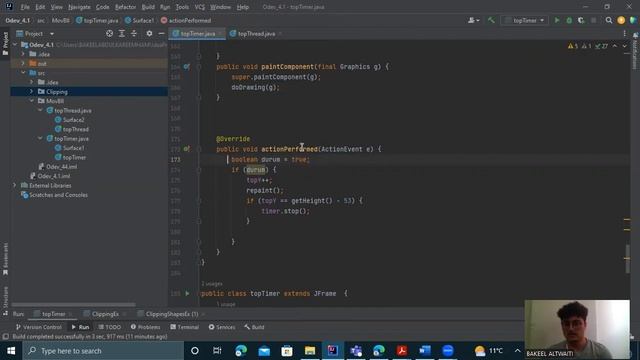Go to next highlighted error arrow
Viewport: 640px width, 360px height.
pos(624,46)
